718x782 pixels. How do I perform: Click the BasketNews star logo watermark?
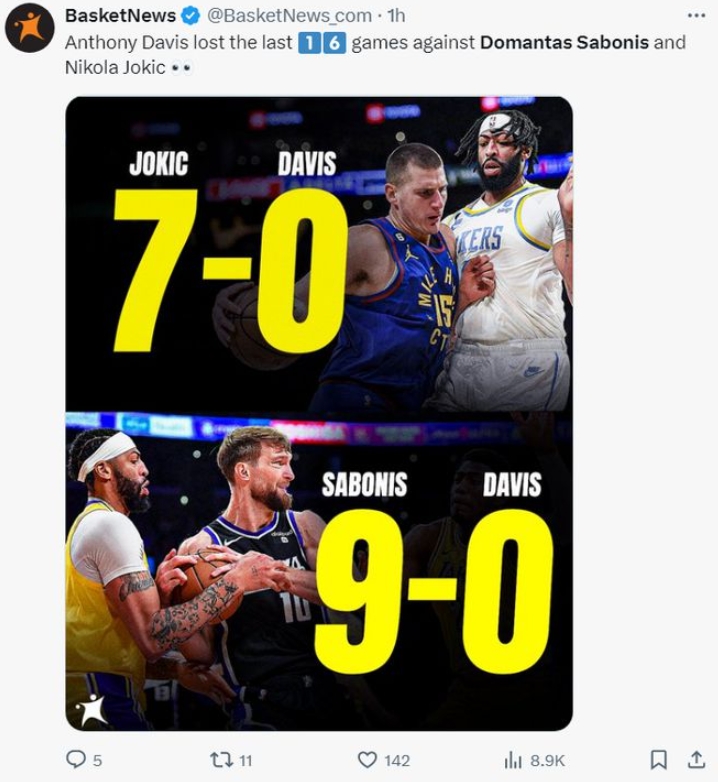(92, 708)
